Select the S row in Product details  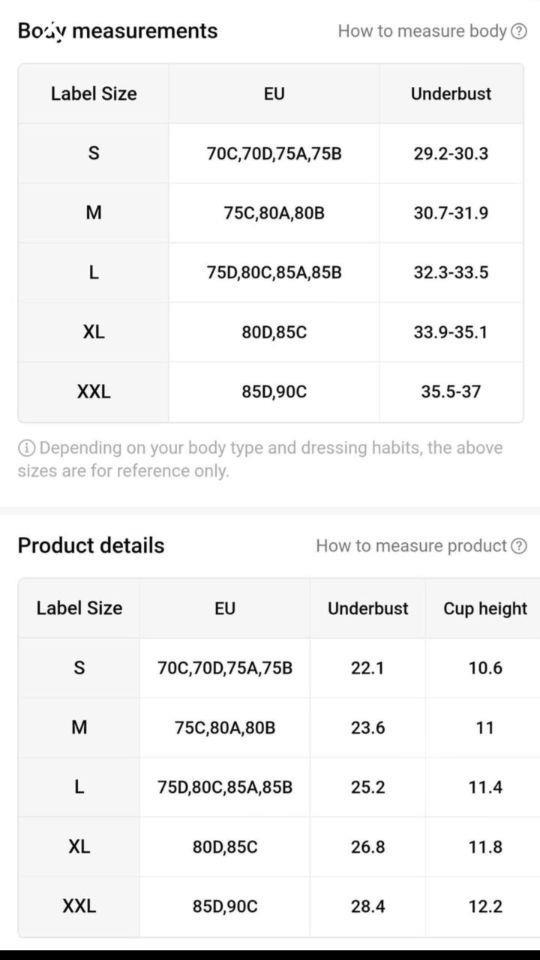tap(279, 668)
